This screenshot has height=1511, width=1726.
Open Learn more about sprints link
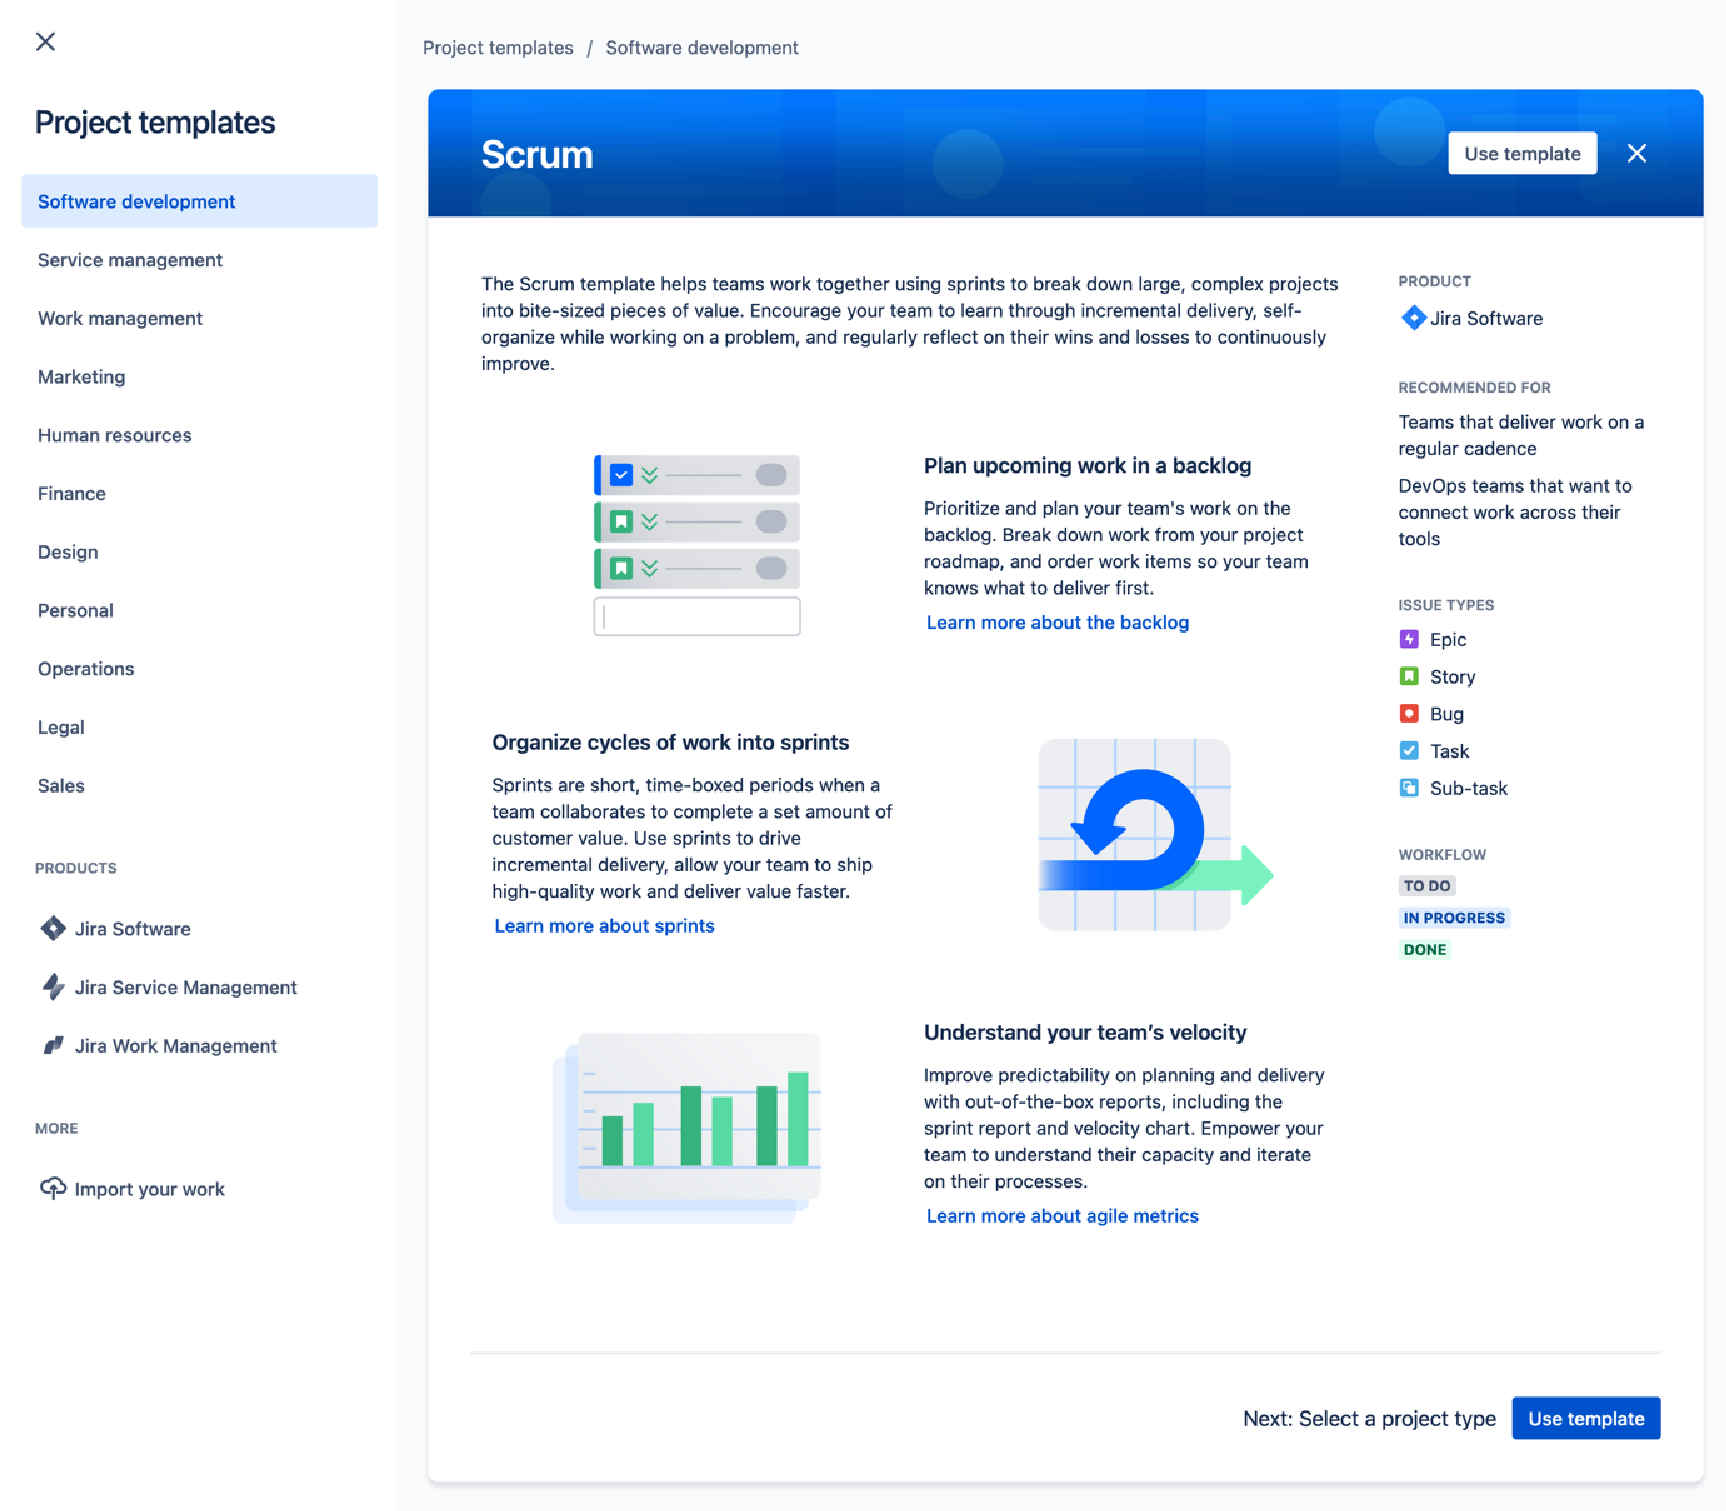point(604,926)
